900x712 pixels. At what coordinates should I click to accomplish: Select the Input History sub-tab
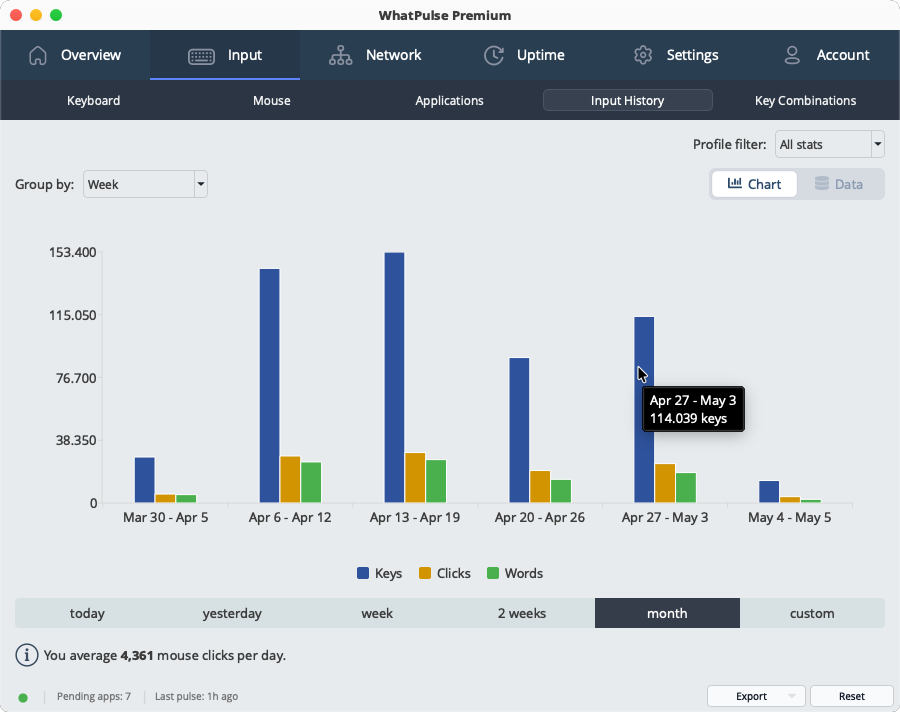click(627, 100)
